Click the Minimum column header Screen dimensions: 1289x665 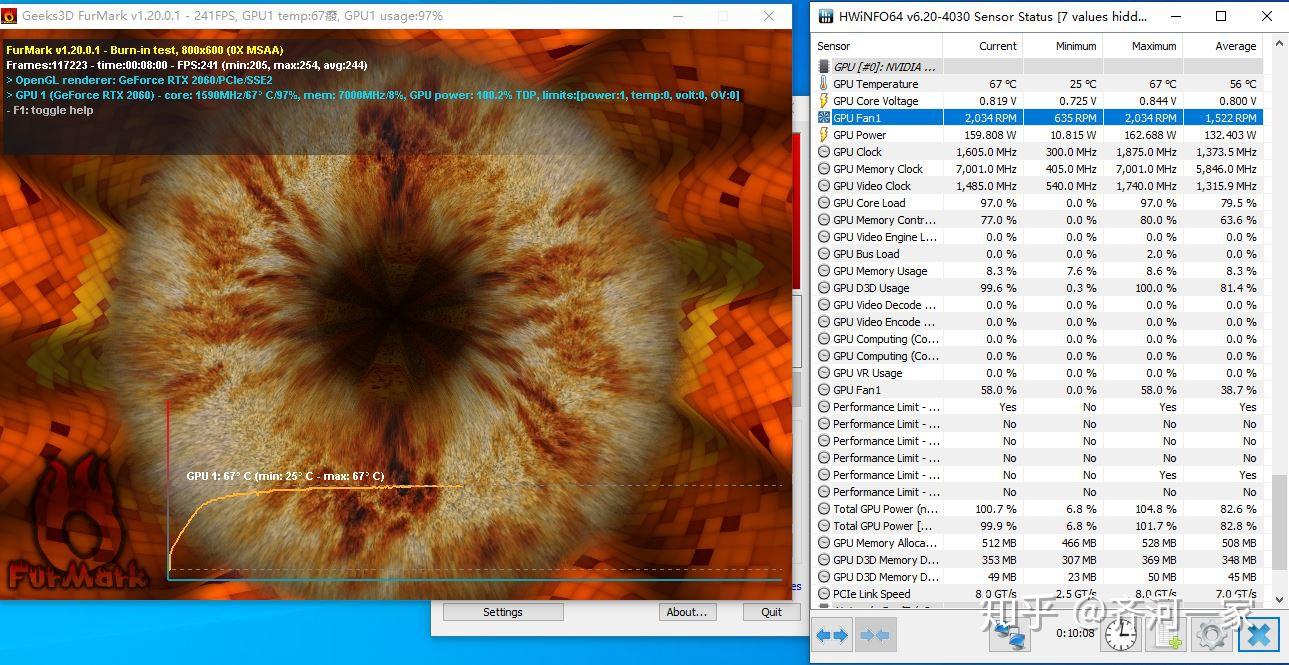1062,46
